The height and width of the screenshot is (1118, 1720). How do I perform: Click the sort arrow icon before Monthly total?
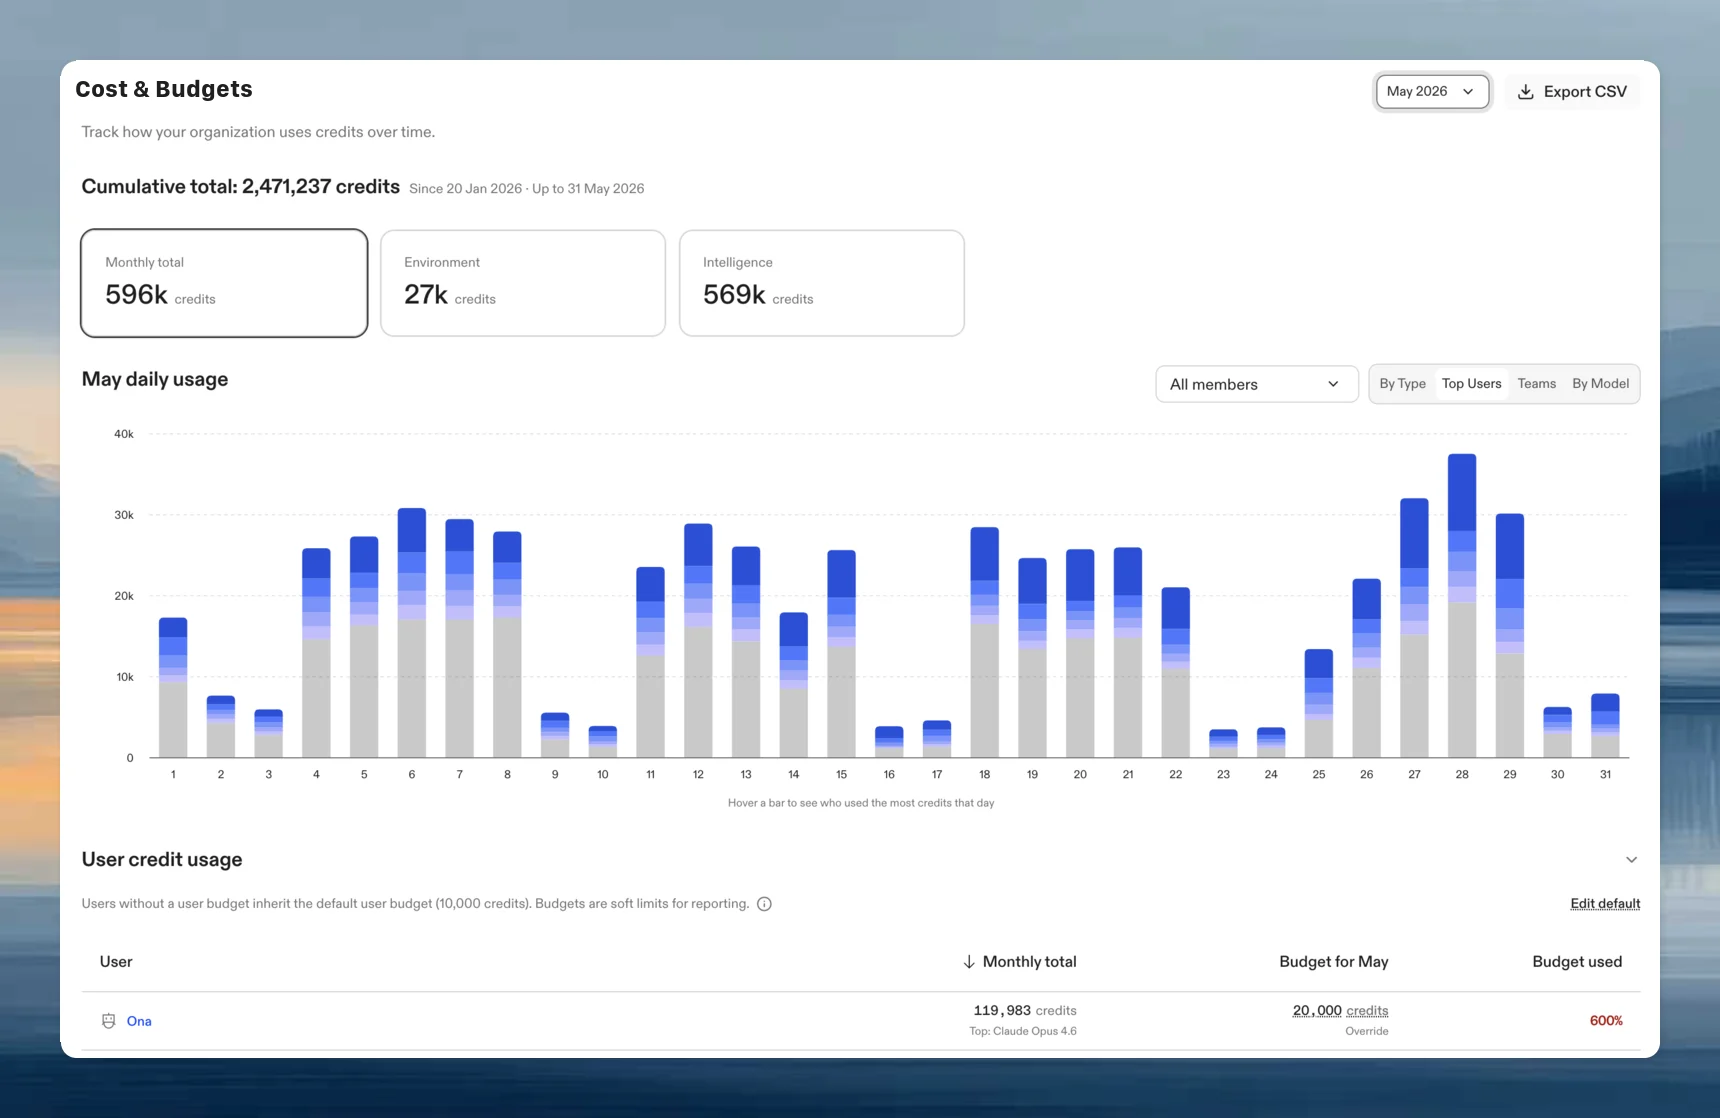tap(968, 962)
